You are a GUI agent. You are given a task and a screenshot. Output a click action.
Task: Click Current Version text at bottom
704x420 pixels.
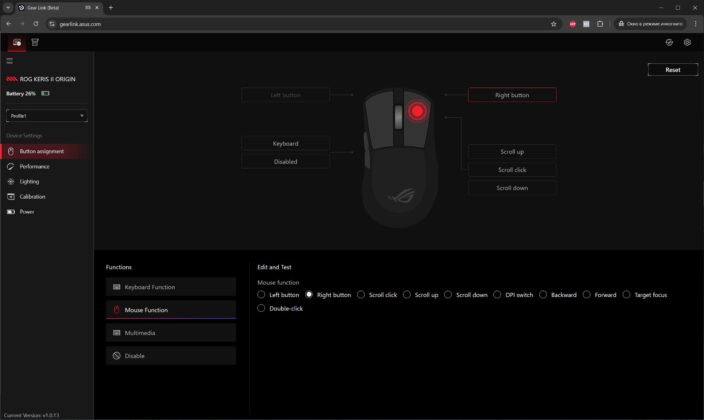tap(31, 415)
